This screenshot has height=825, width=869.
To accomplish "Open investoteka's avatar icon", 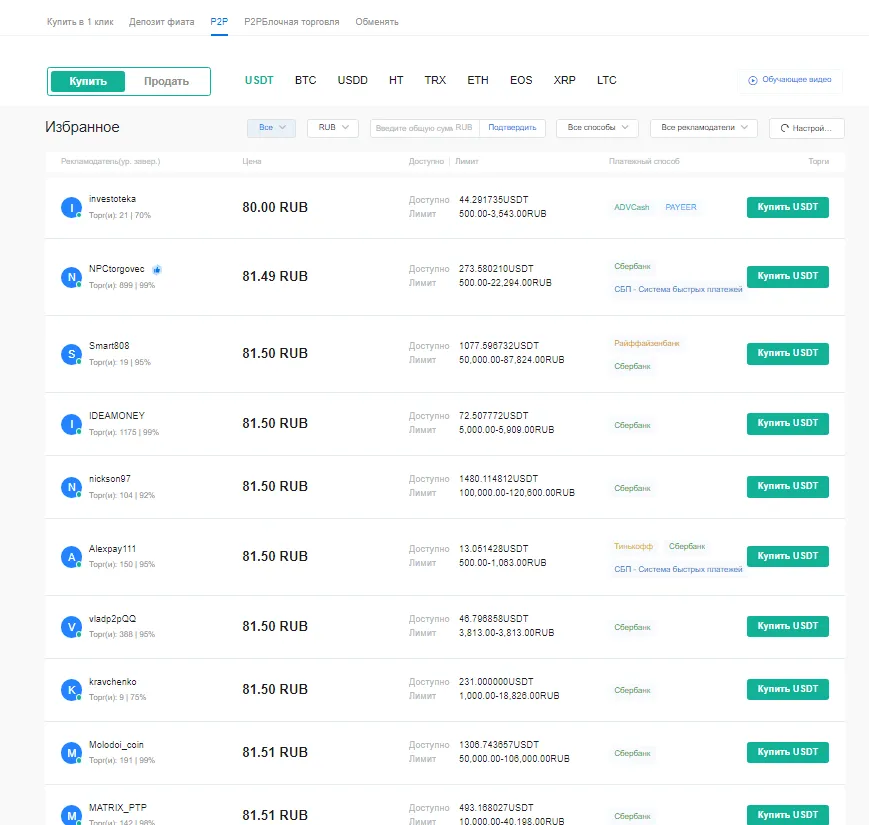I will point(70,207).
